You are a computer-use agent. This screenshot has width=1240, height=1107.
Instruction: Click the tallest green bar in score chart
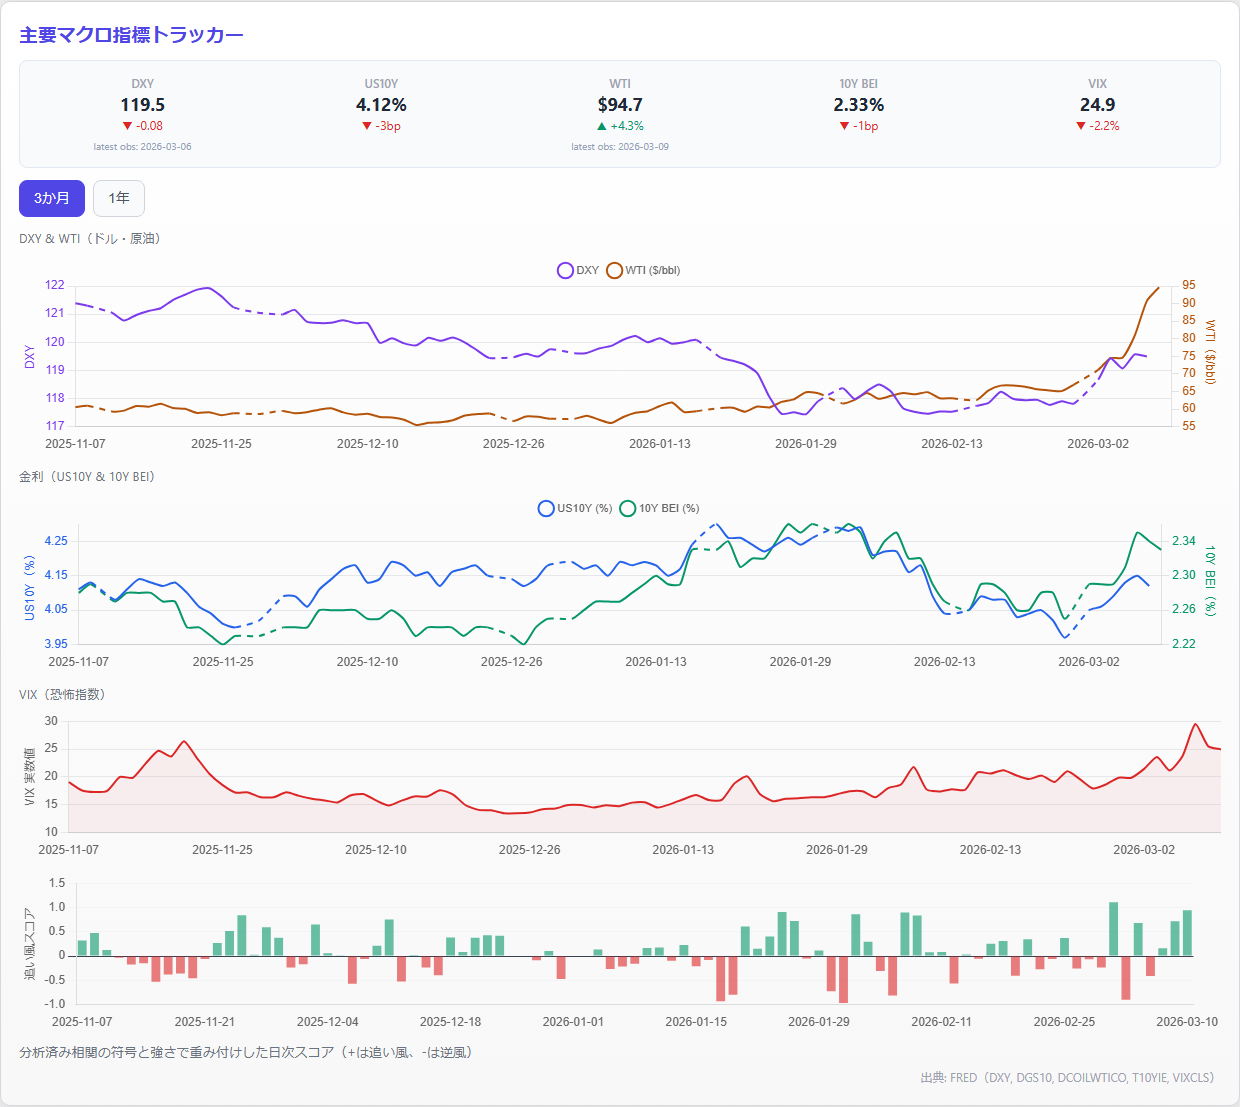[1113, 929]
